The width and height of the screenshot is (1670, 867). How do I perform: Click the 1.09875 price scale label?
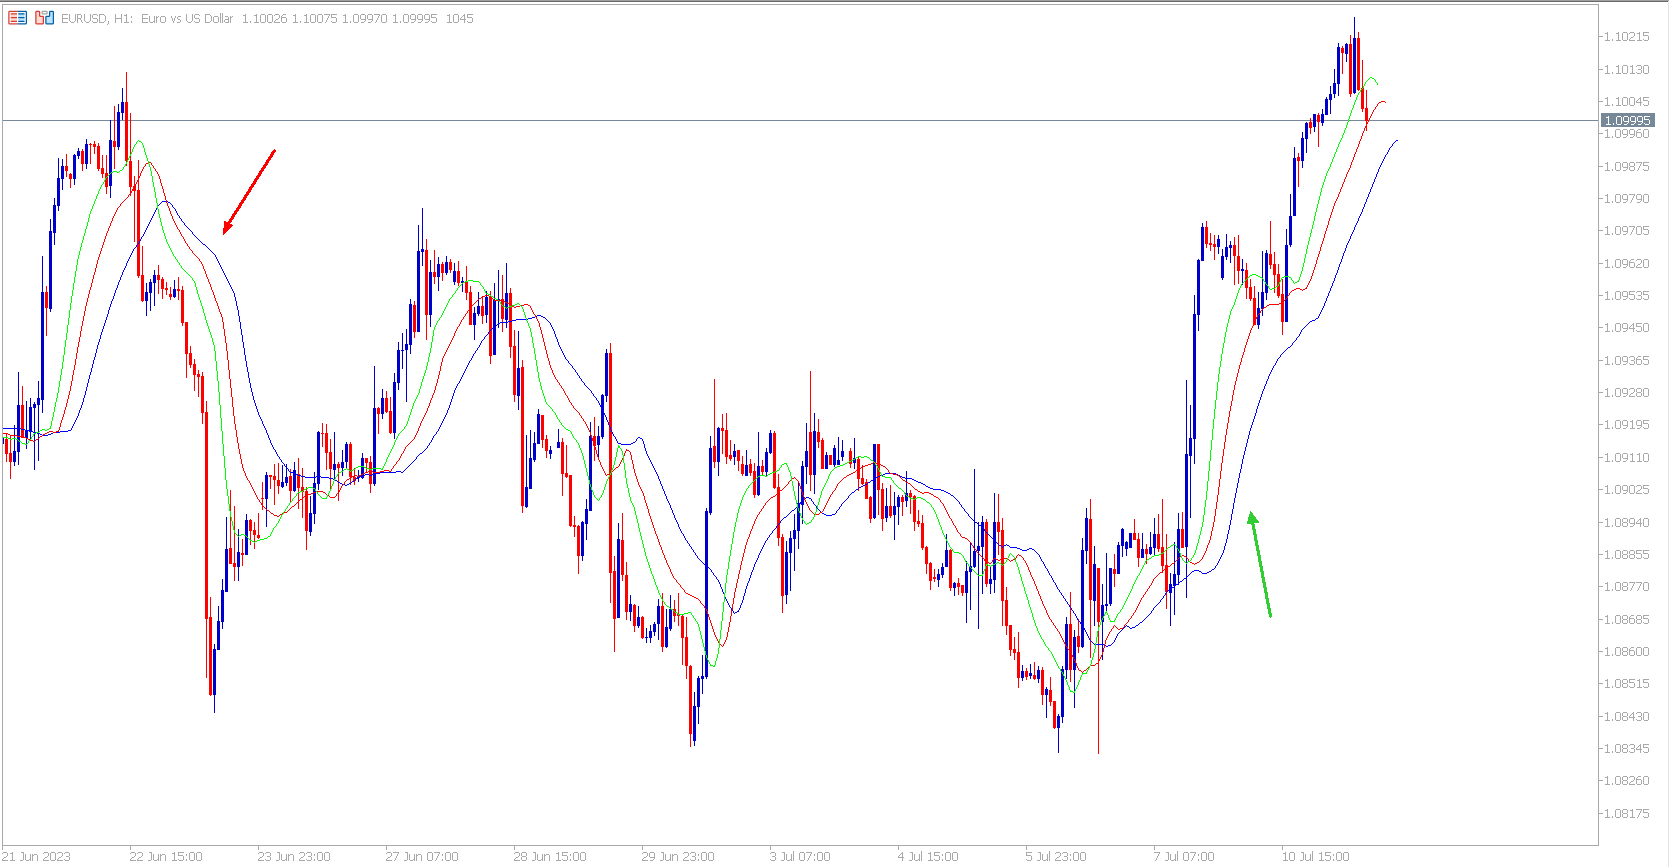(x=1627, y=167)
